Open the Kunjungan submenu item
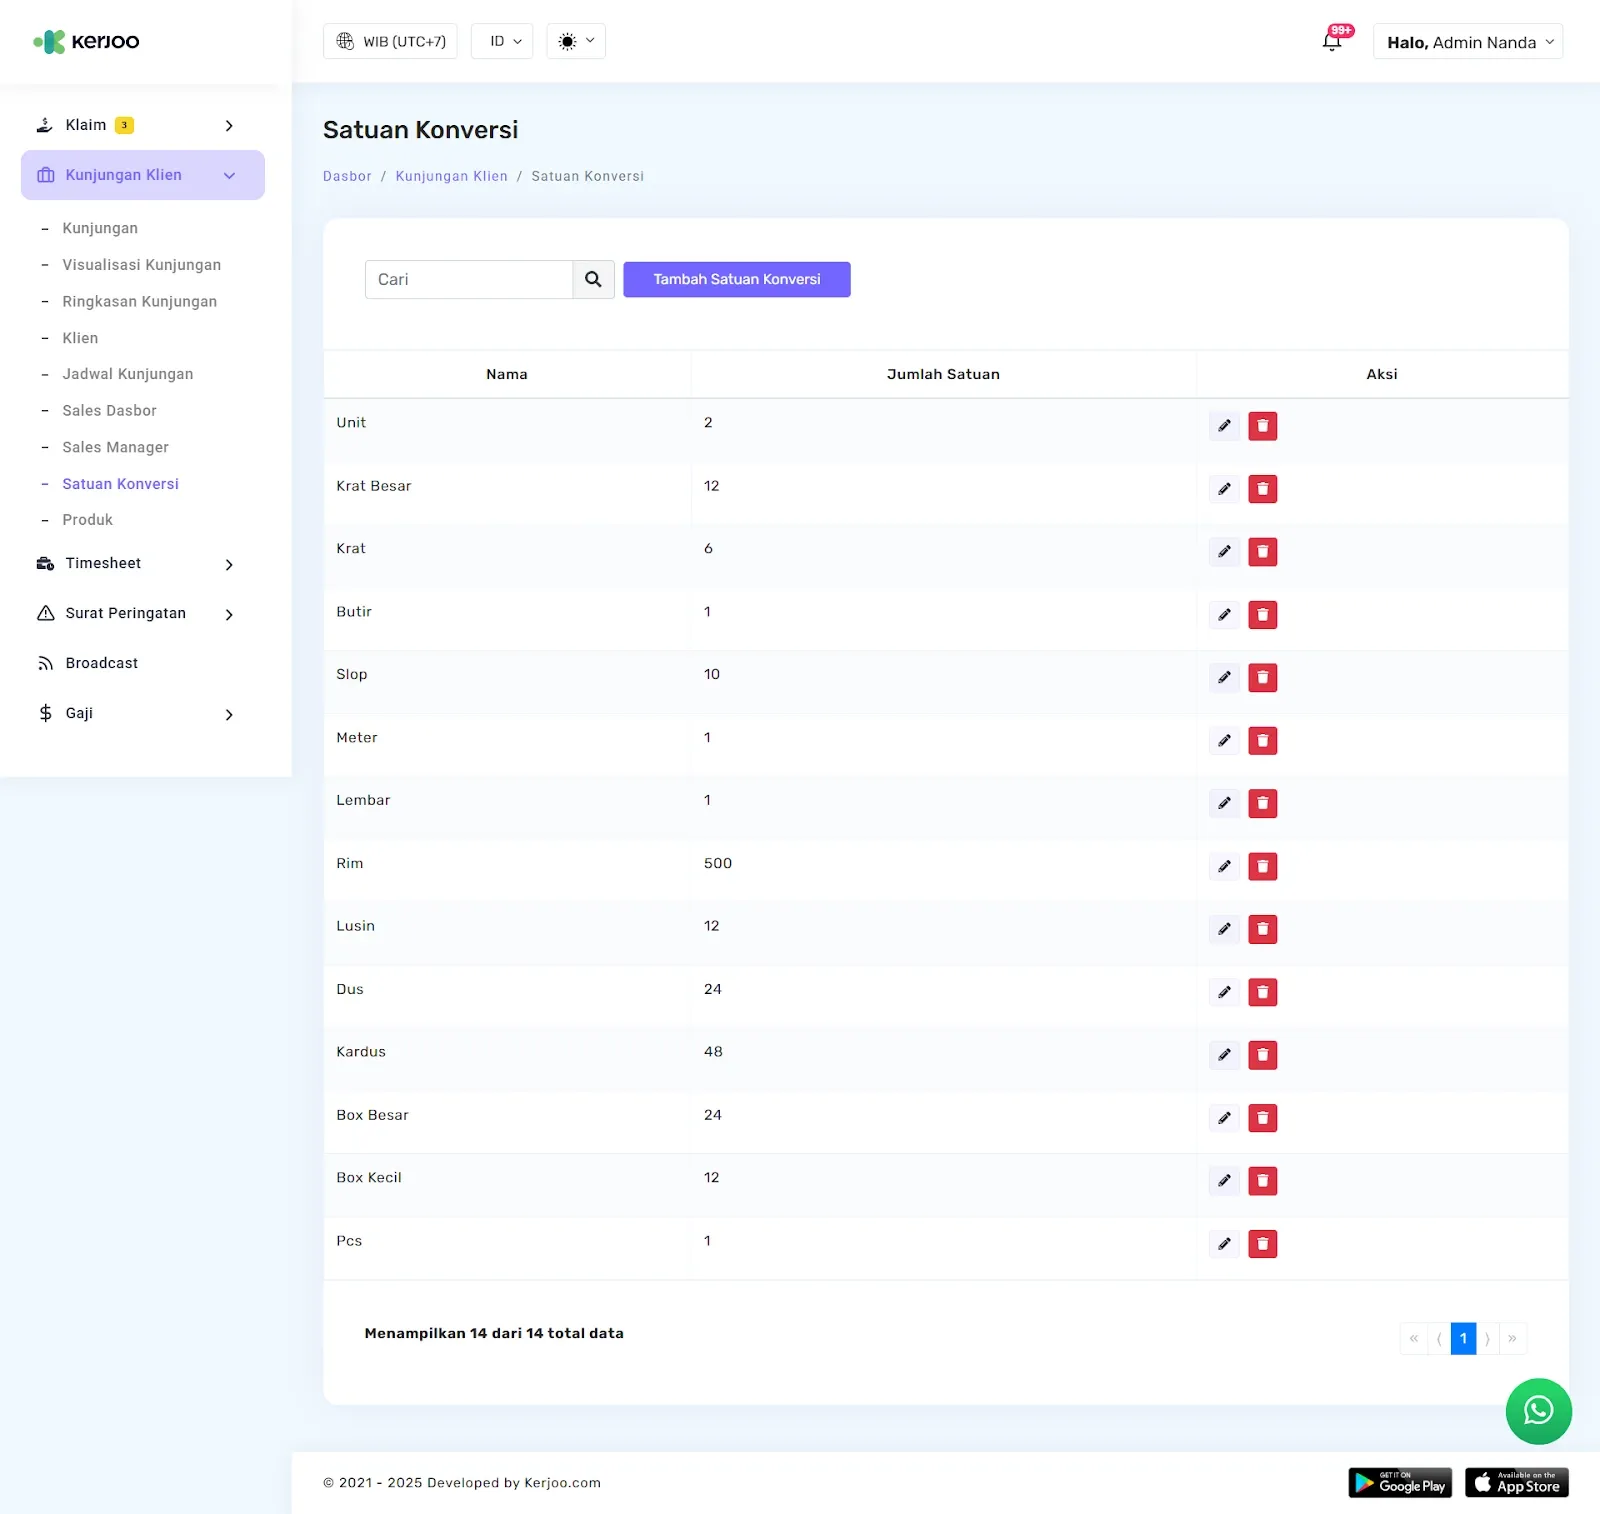The image size is (1600, 1514). pyautogui.click(x=100, y=228)
